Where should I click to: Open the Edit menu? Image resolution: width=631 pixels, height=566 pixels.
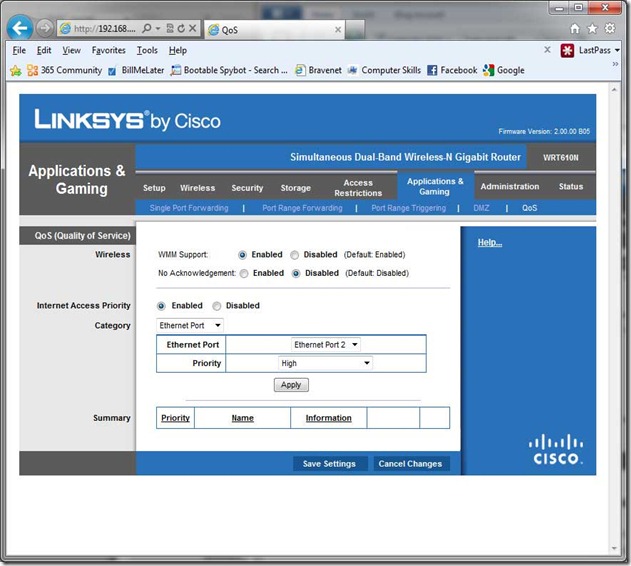tap(44, 51)
